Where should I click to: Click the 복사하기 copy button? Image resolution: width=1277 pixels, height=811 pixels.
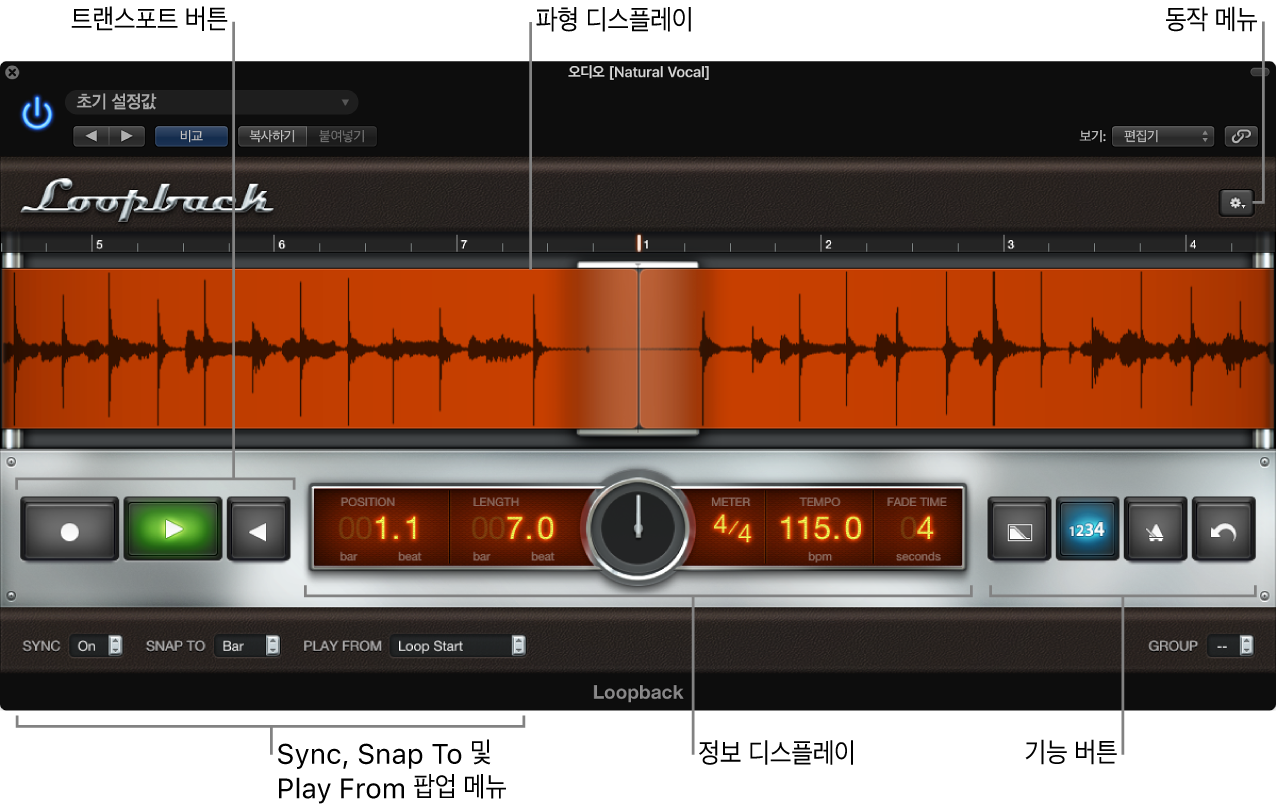[271, 136]
